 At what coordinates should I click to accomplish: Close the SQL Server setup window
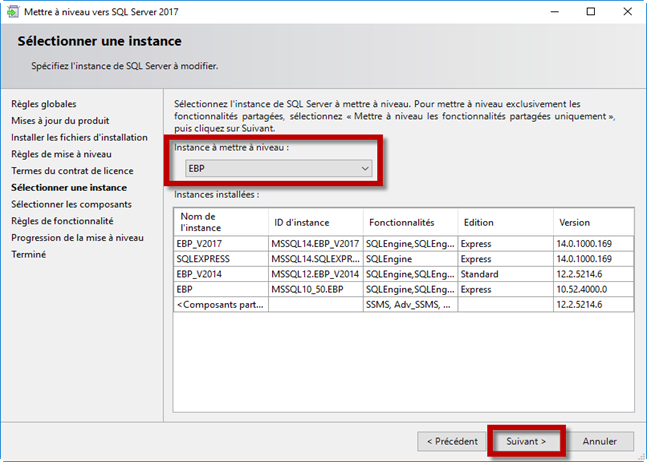coord(627,12)
